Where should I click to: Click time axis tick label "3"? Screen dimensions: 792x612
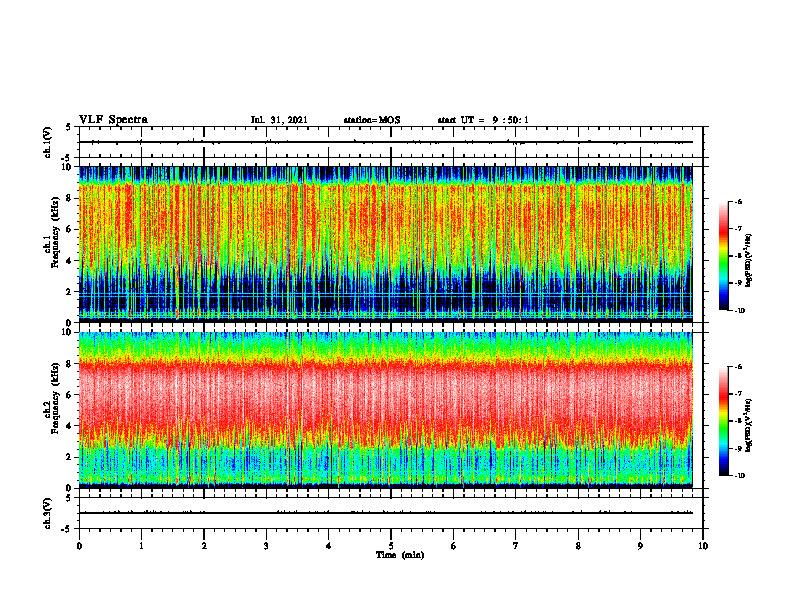click(266, 546)
